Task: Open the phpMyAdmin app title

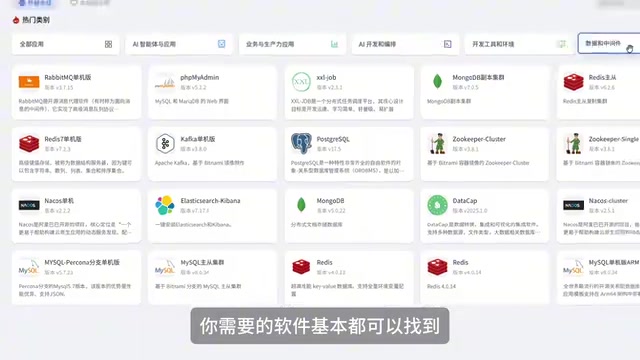Action: click(200, 77)
